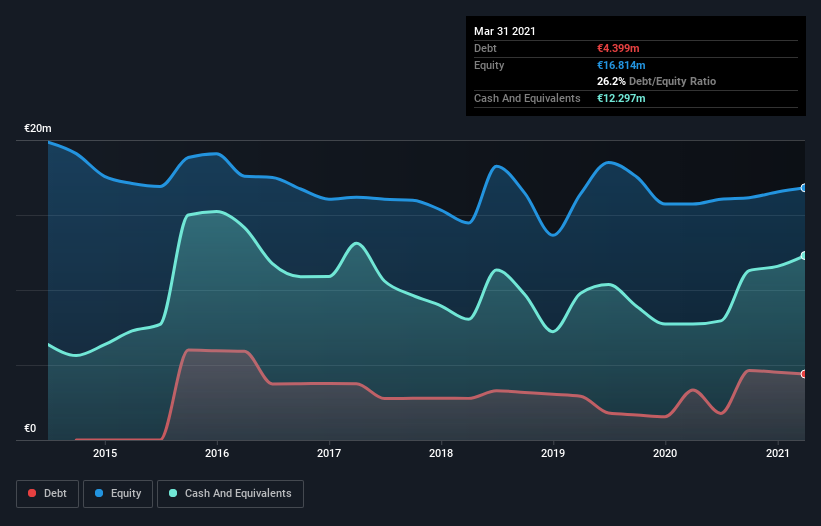Click the 2019 x-axis label
This screenshot has height=526, width=821.
[553, 453]
